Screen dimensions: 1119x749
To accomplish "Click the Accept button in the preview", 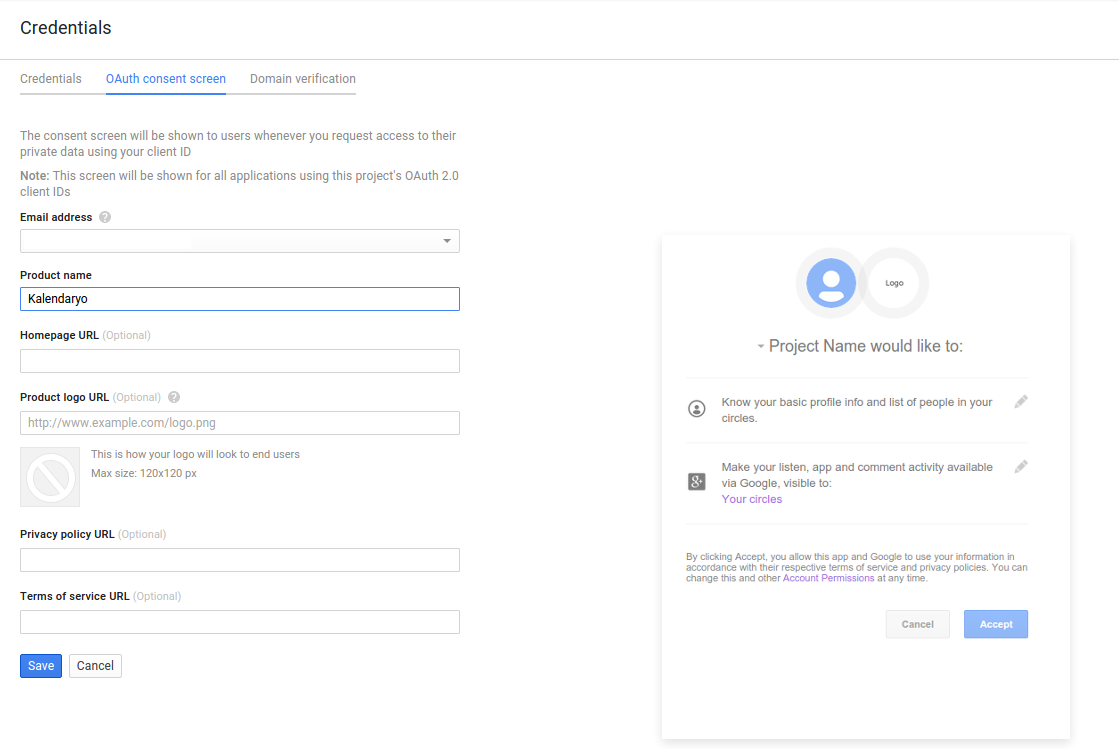I will [x=996, y=624].
